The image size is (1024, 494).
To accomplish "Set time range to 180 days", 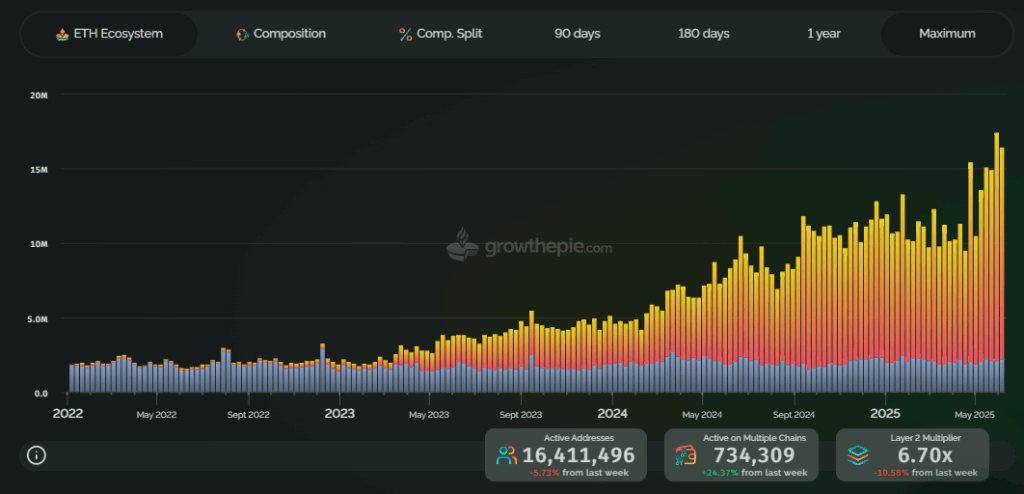I will point(703,34).
